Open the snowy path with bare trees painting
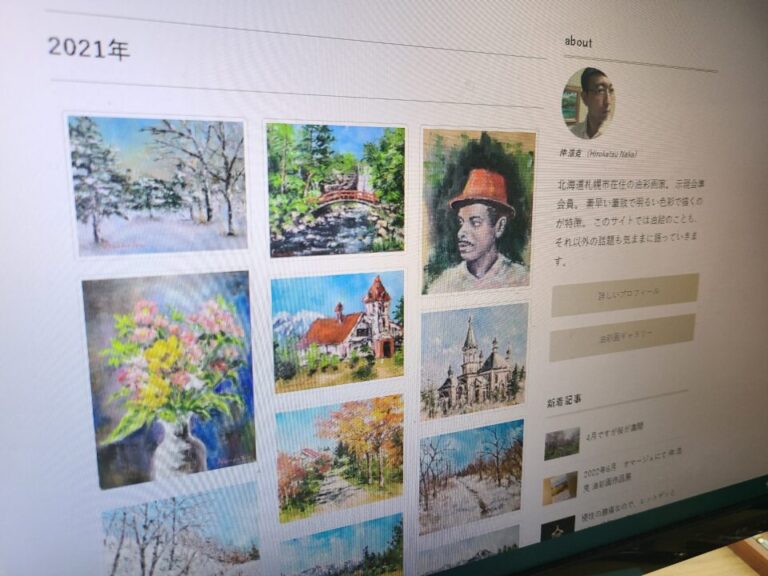 pos(471,476)
